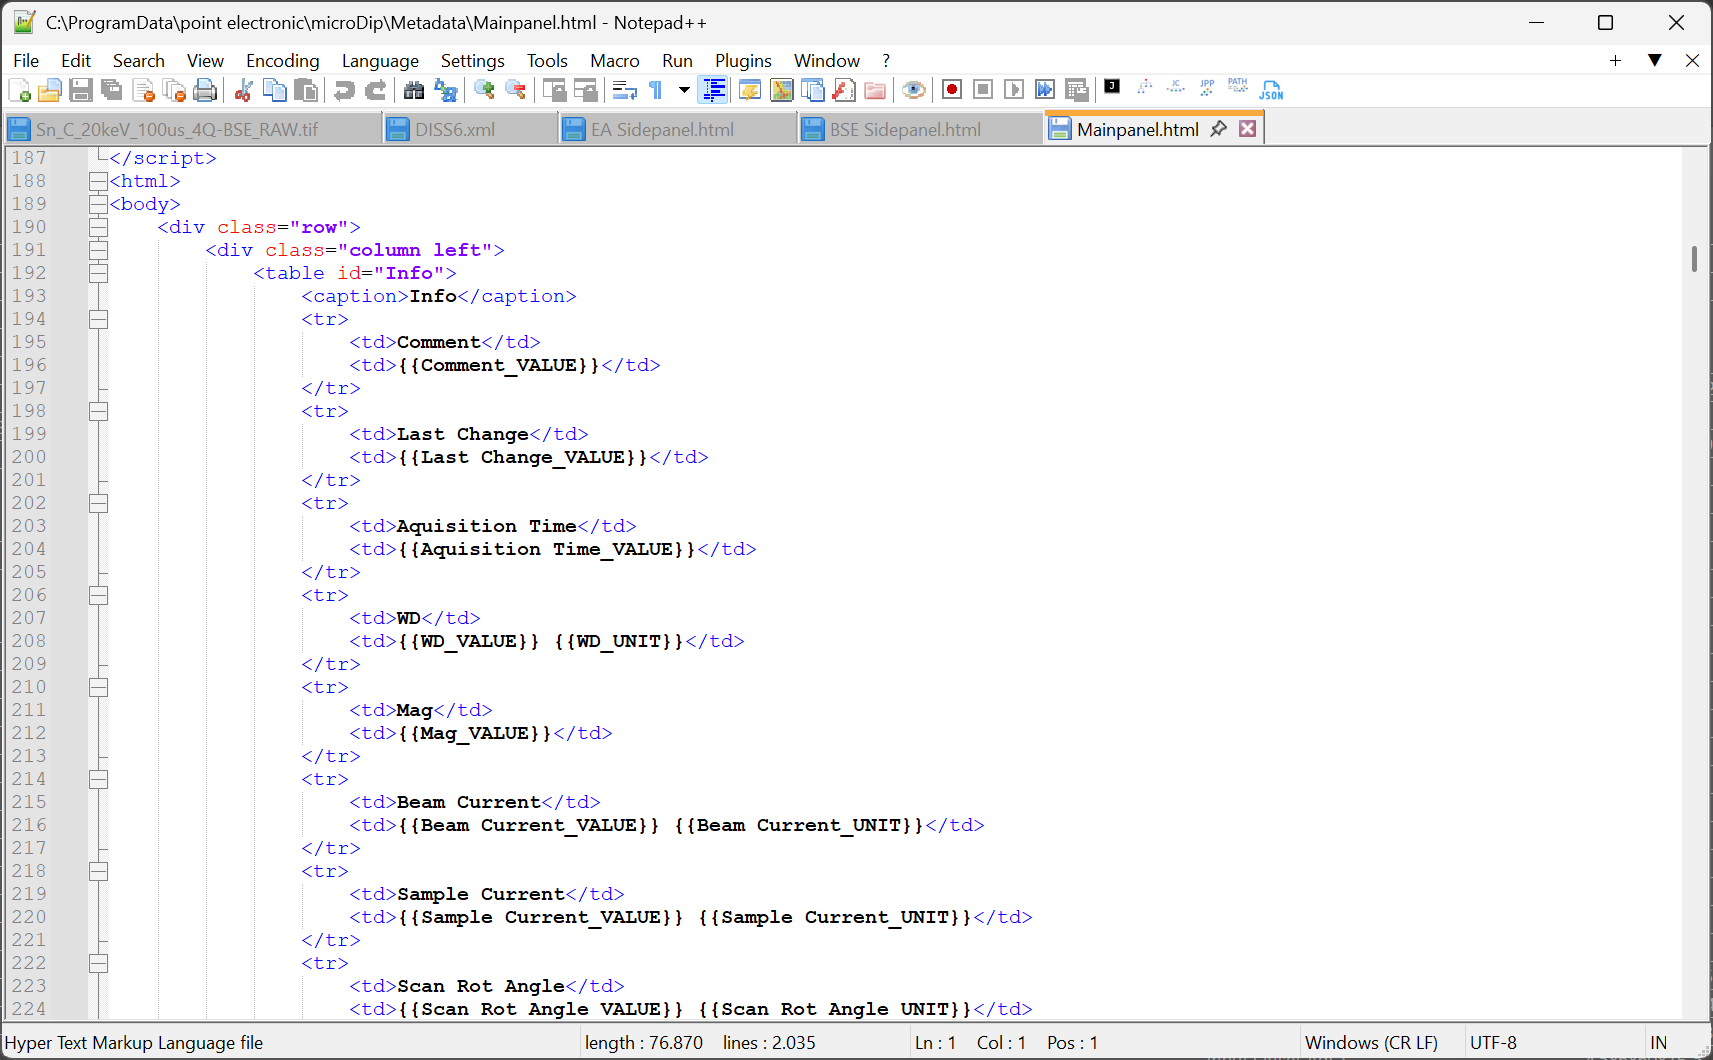Save the current file with the floppy icon
The image size is (1713, 1060).
click(81, 90)
